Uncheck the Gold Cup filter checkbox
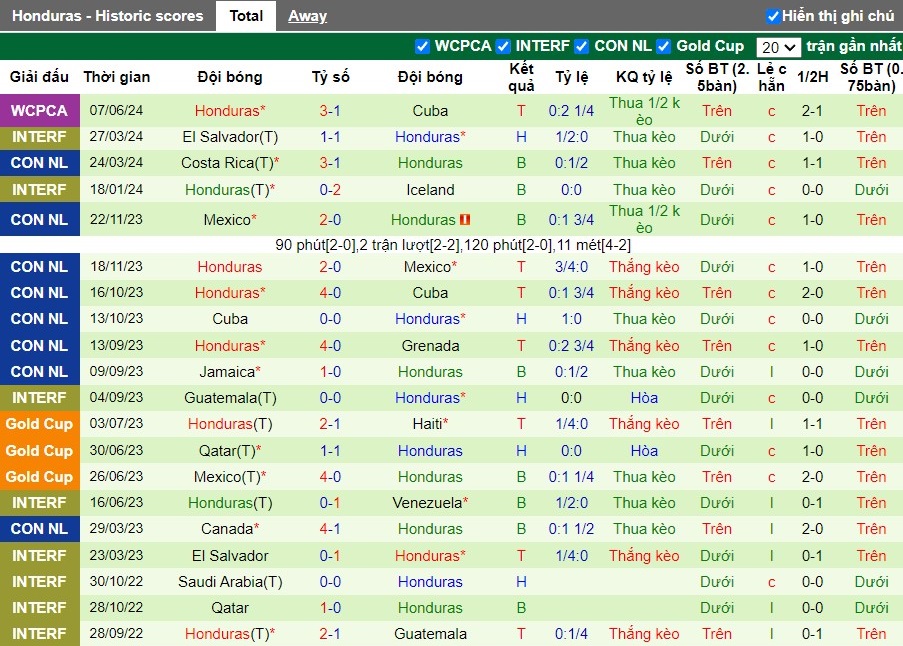Image resolution: width=903 pixels, height=646 pixels. 663,46
